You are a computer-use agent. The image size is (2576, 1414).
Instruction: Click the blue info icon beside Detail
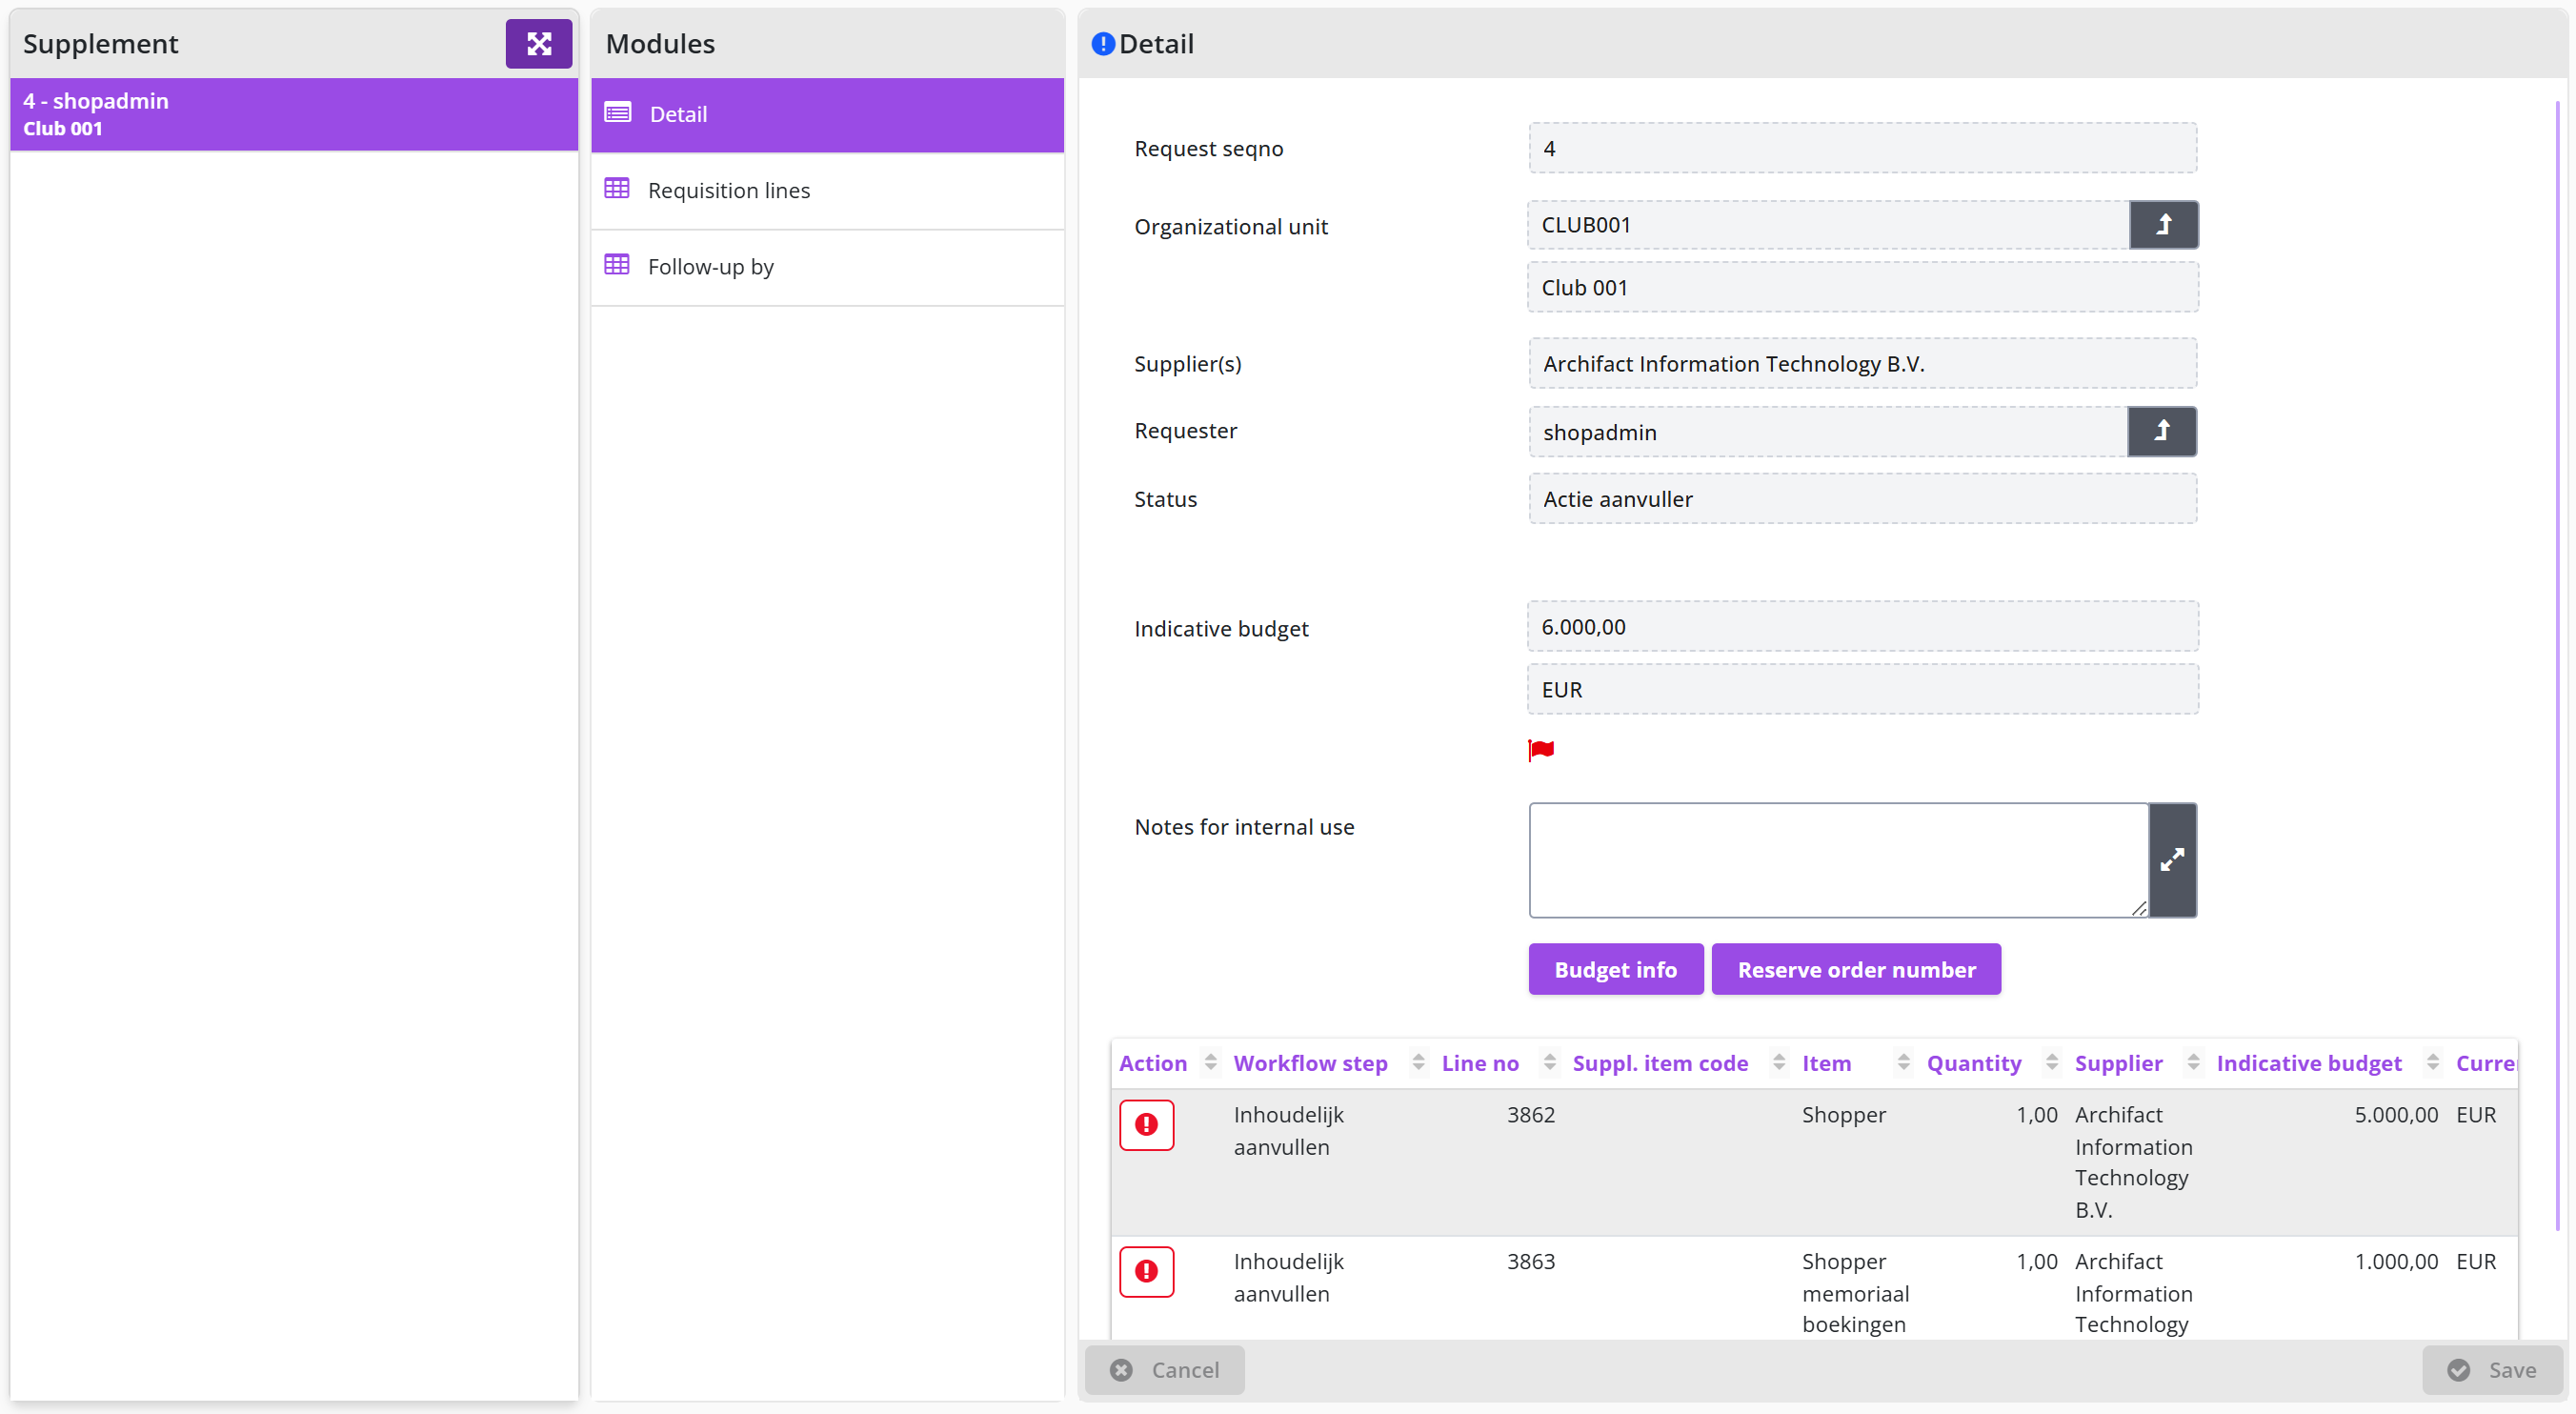coord(1103,44)
